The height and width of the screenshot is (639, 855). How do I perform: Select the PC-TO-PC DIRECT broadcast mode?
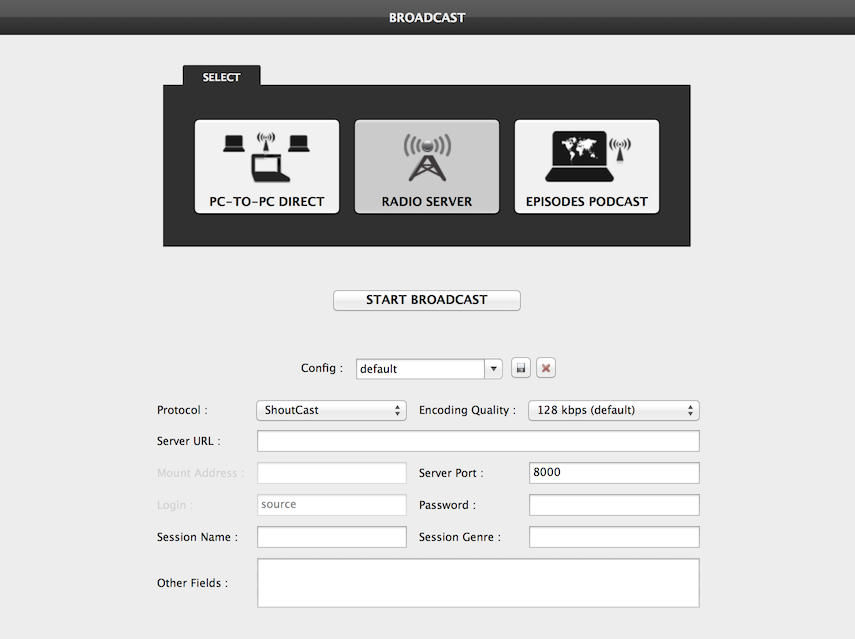coord(267,166)
